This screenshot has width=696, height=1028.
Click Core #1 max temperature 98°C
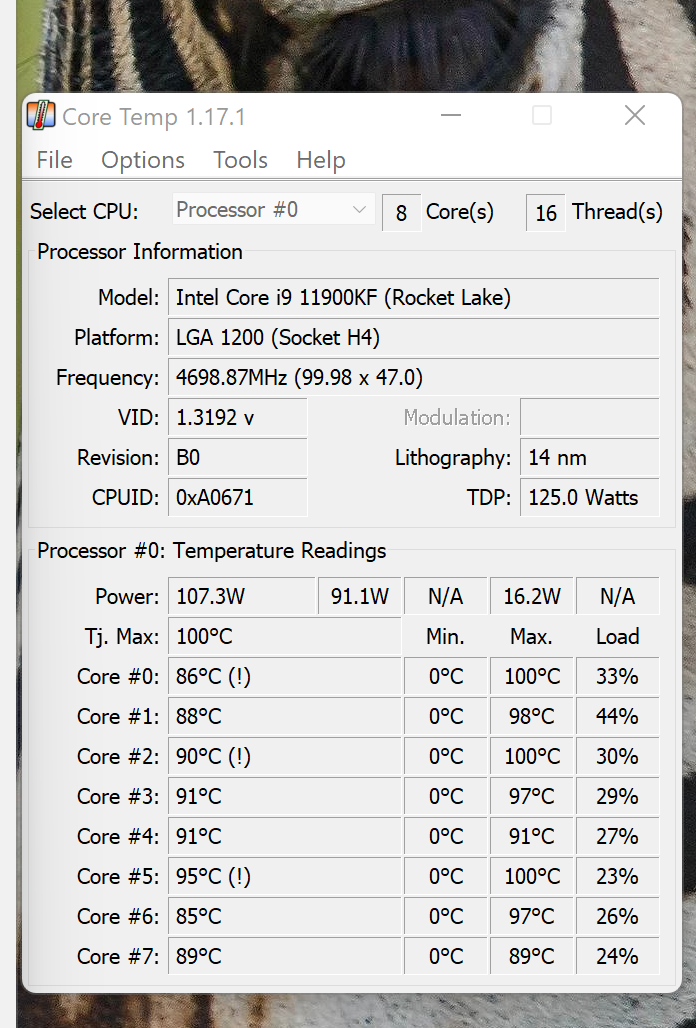pos(532,717)
